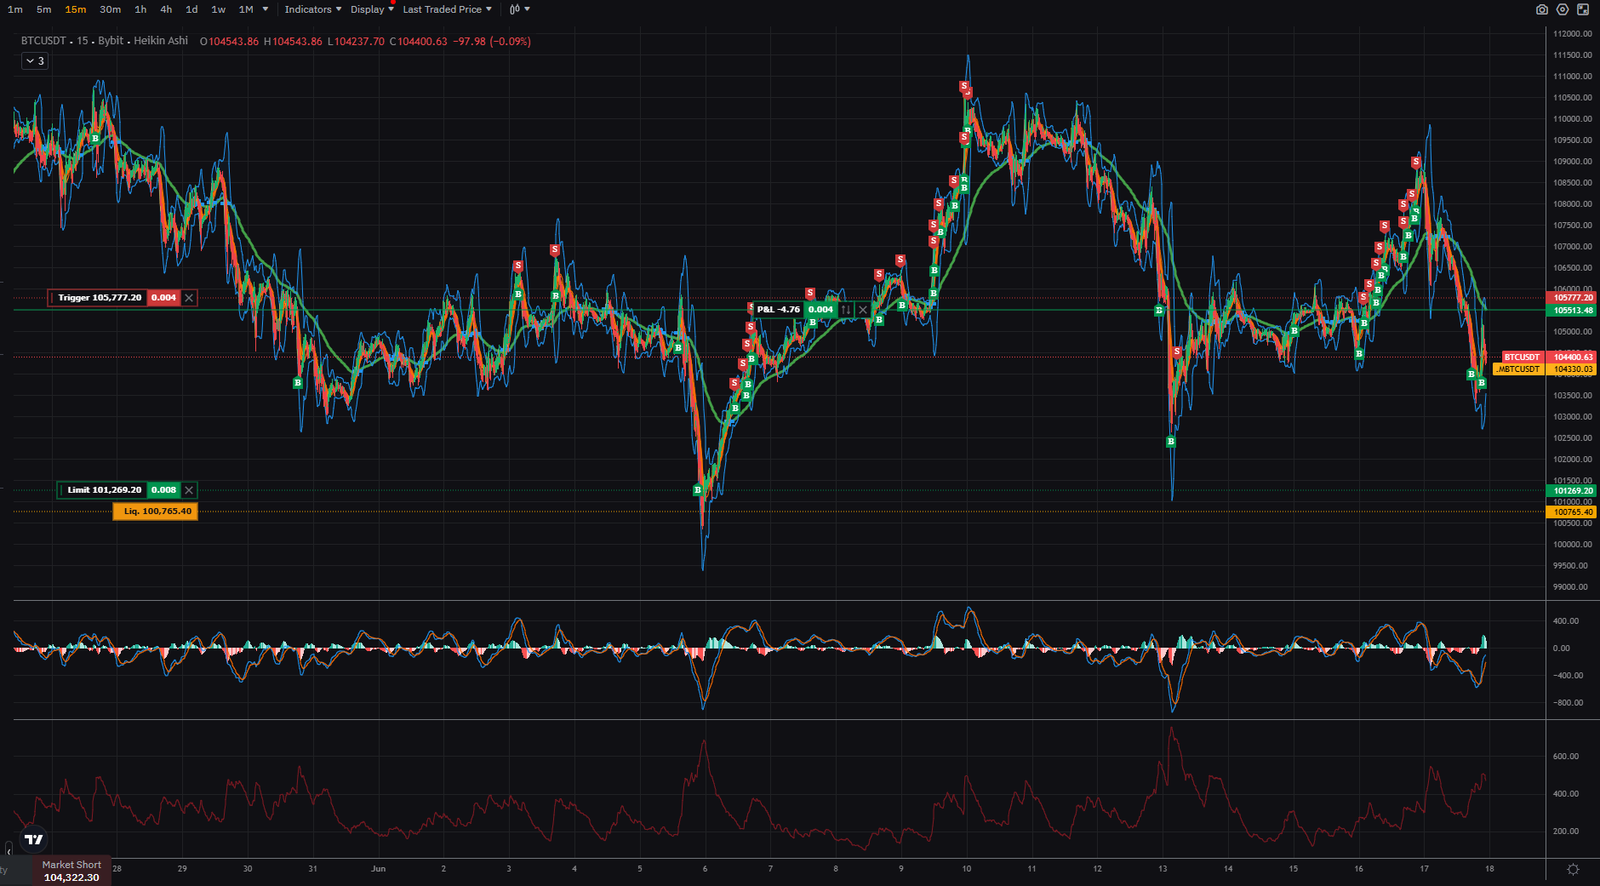The width and height of the screenshot is (1600, 886).
Task: Open the Indicators dropdown
Action: pos(313,9)
